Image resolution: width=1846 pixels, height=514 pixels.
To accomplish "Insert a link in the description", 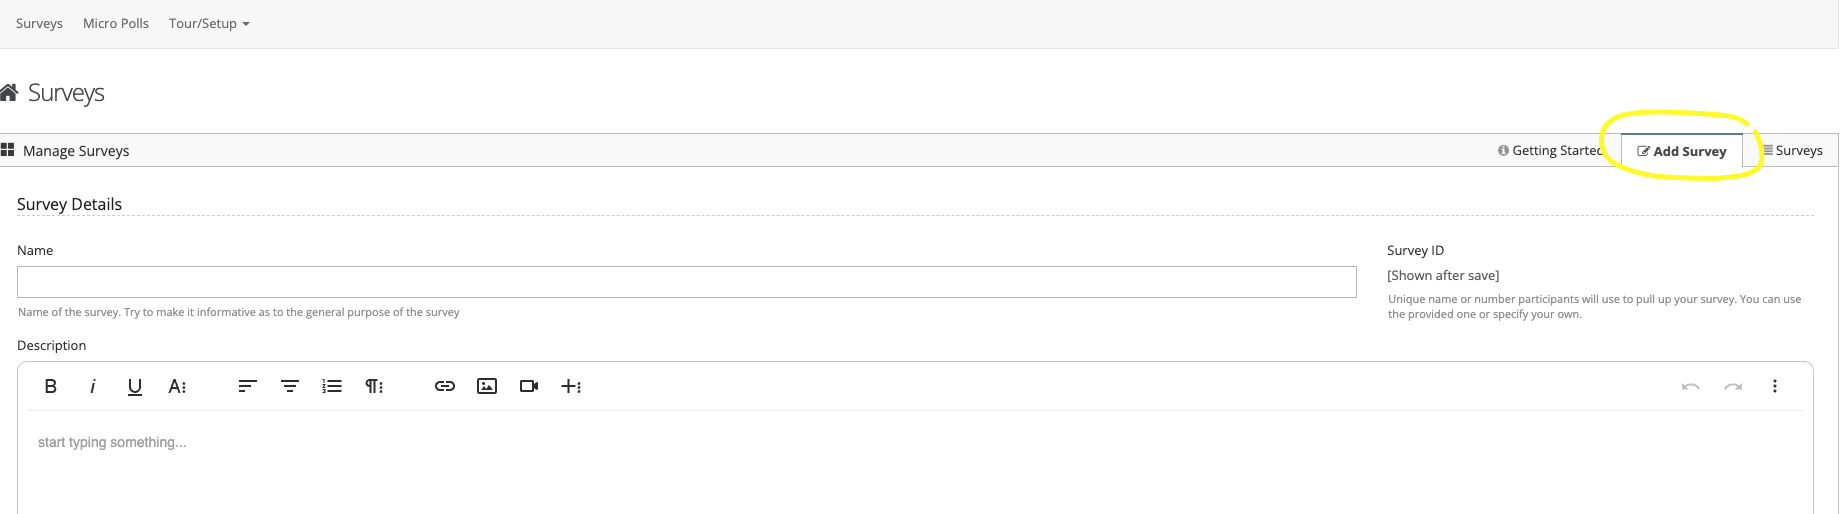I will (x=445, y=386).
